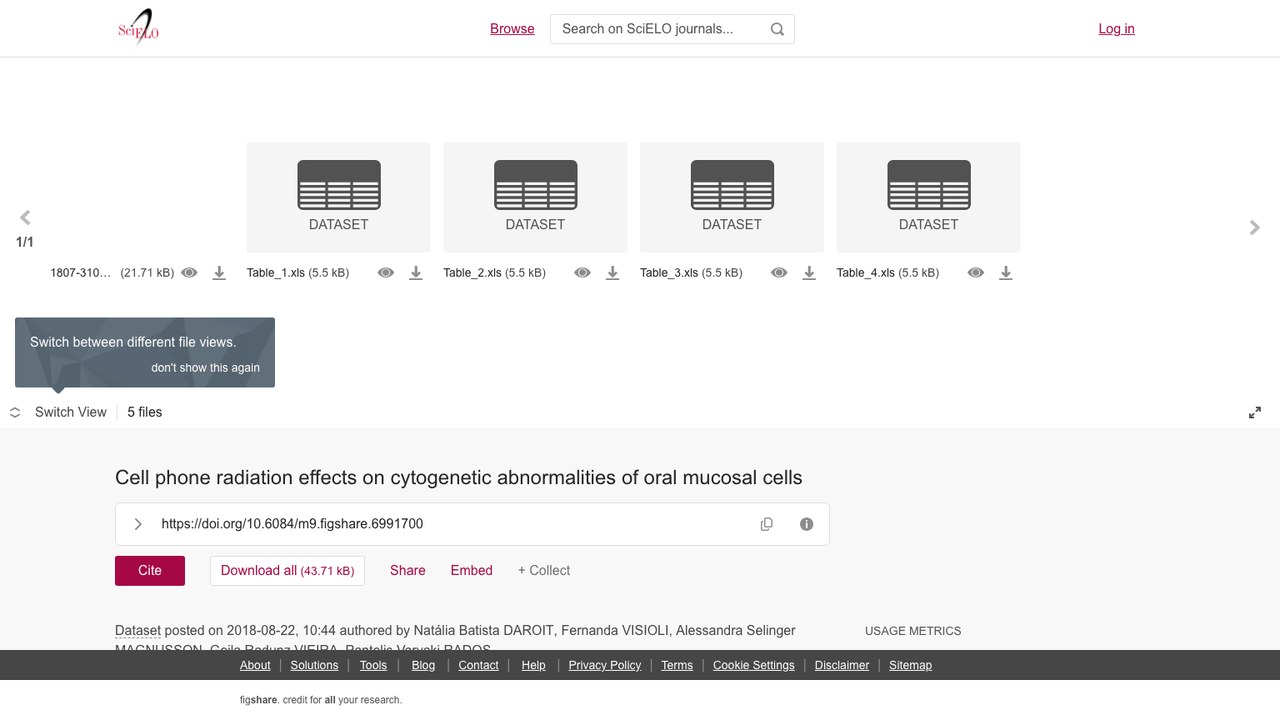Open the About footer link
This screenshot has width=1280, height=720.
(255, 665)
